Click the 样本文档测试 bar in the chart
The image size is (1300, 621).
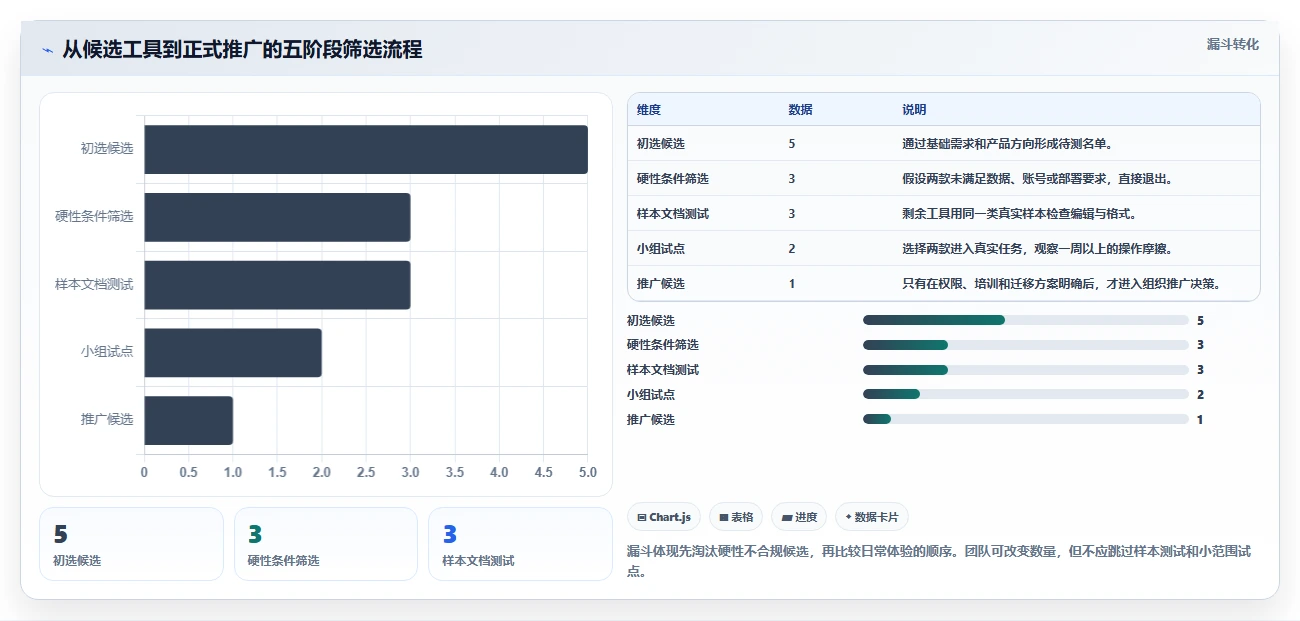277,285
